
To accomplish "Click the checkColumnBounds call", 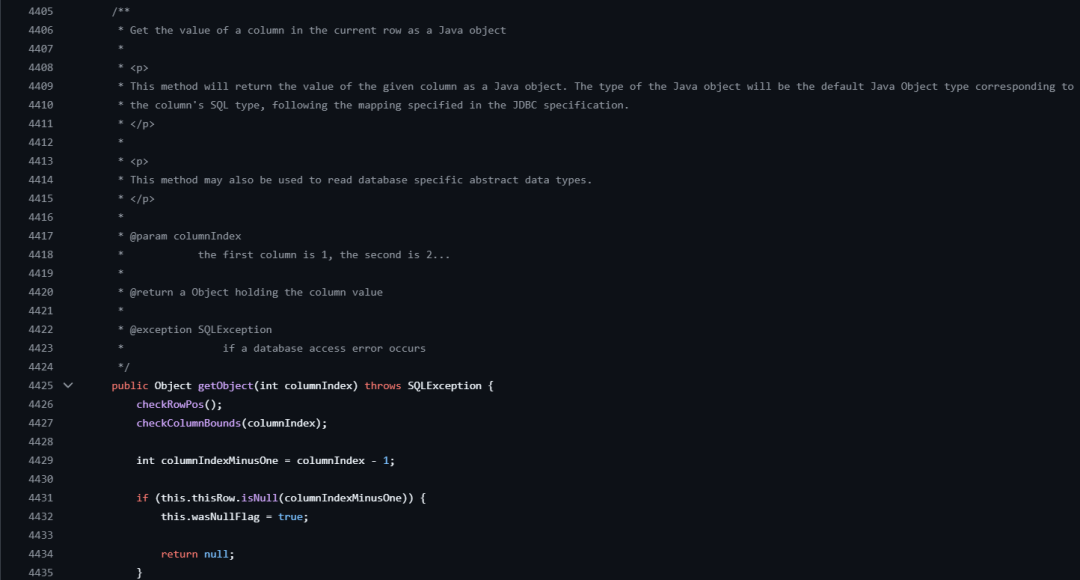I will tap(188, 423).
